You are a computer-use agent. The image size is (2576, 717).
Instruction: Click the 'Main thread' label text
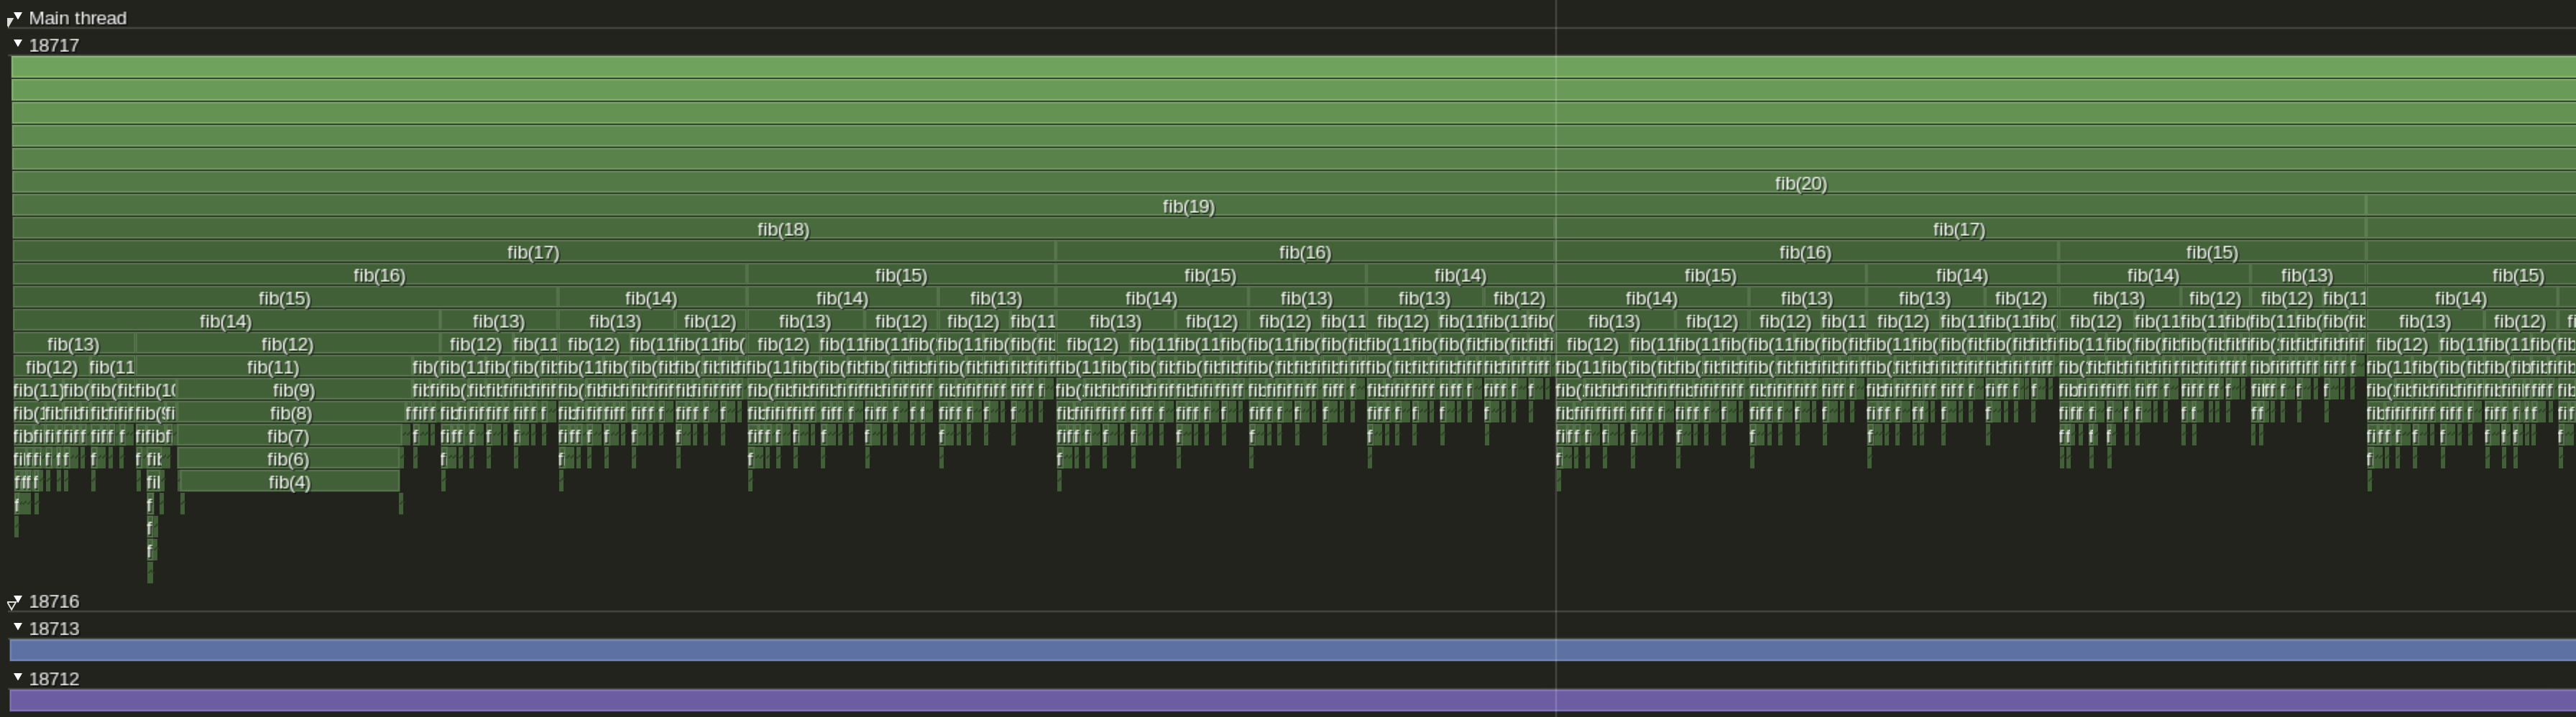tap(77, 18)
